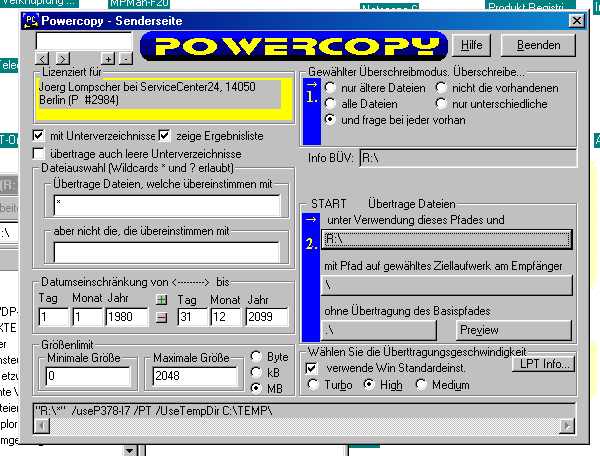Choose Turbo transfer speed

click(x=315, y=385)
